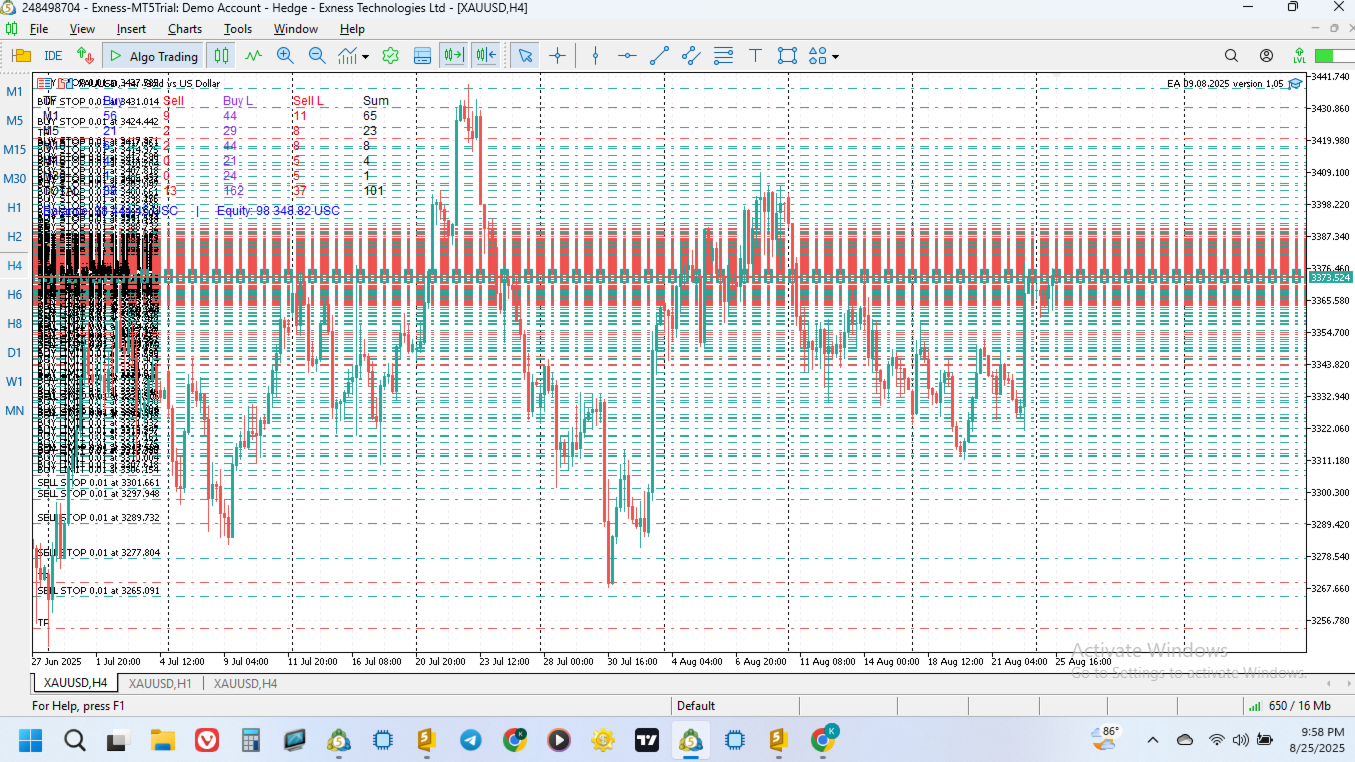
Task: Open the View menu
Action: (x=83, y=29)
